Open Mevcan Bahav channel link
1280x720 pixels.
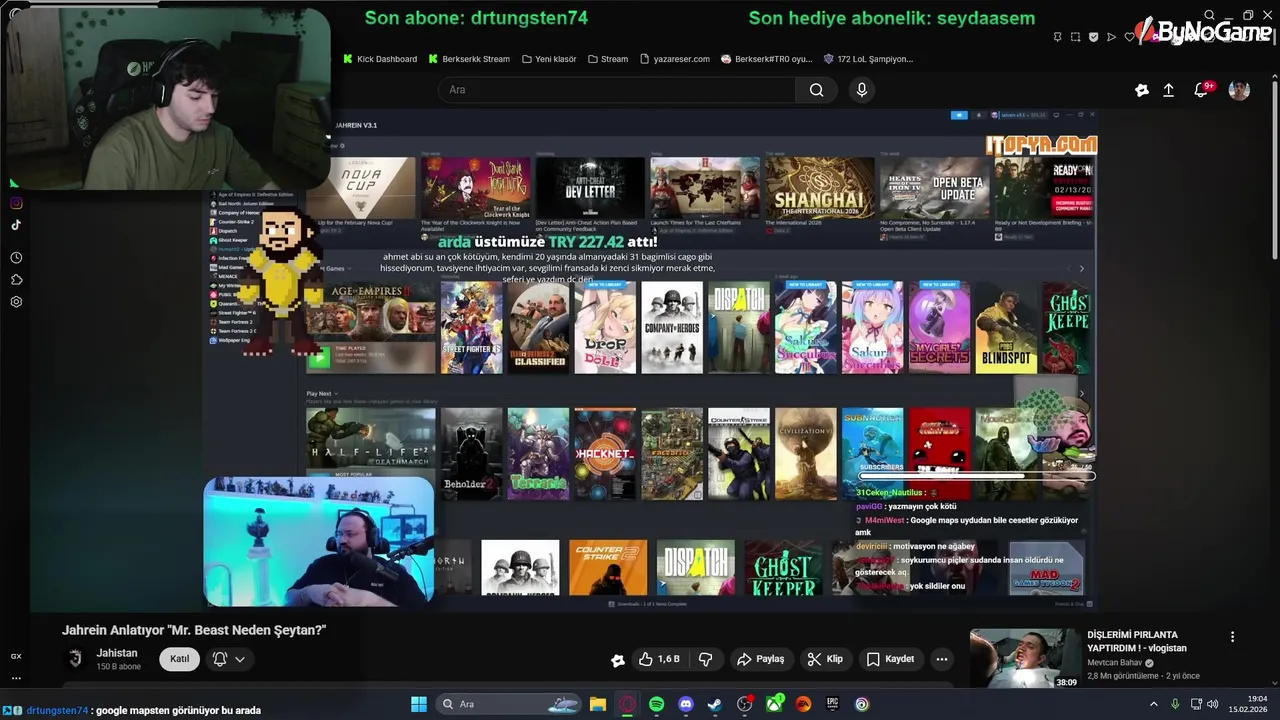1115,662
